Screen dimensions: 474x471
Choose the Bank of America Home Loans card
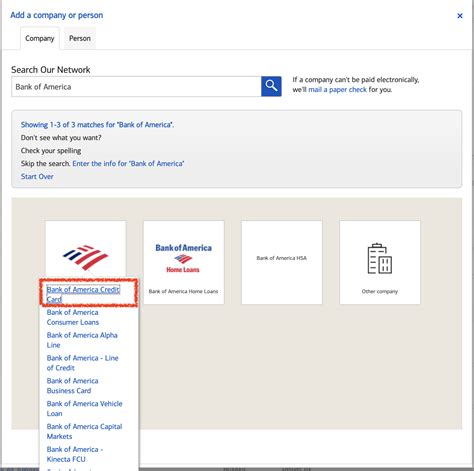184,262
